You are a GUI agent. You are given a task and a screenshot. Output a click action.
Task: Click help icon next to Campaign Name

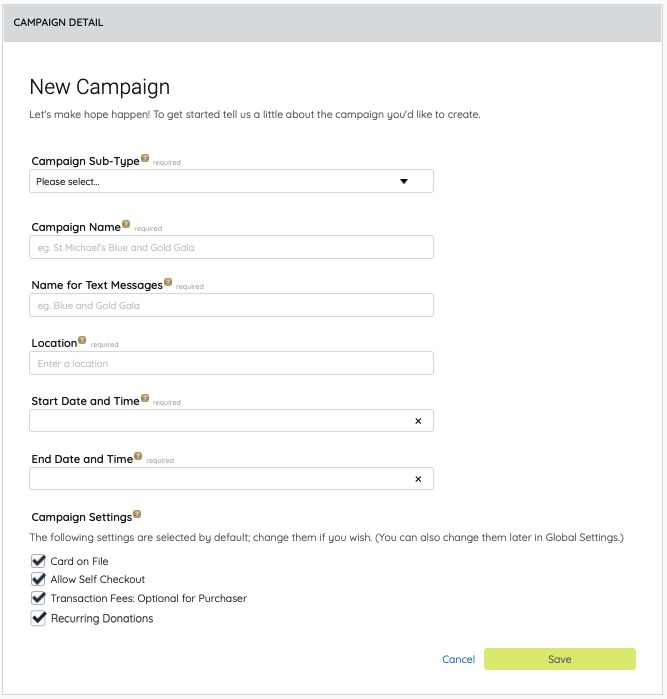126,224
